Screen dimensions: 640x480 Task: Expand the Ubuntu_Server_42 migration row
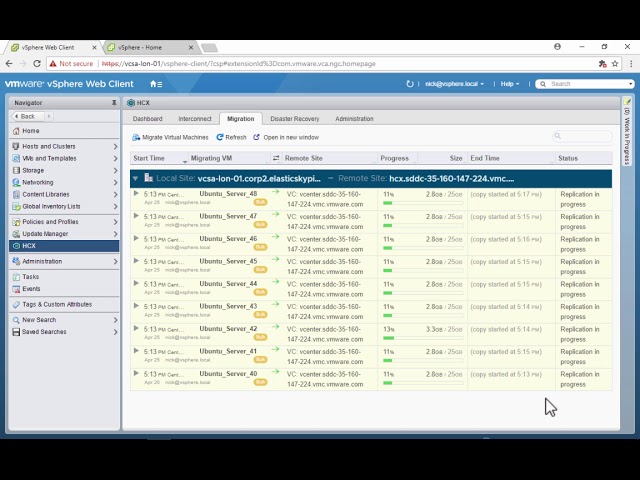pyautogui.click(x=137, y=330)
